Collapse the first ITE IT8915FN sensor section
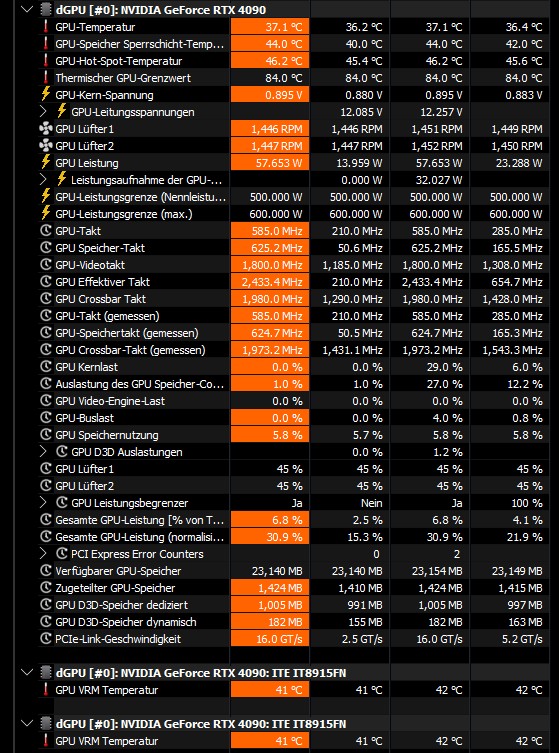This screenshot has height=753, width=559. point(28,673)
